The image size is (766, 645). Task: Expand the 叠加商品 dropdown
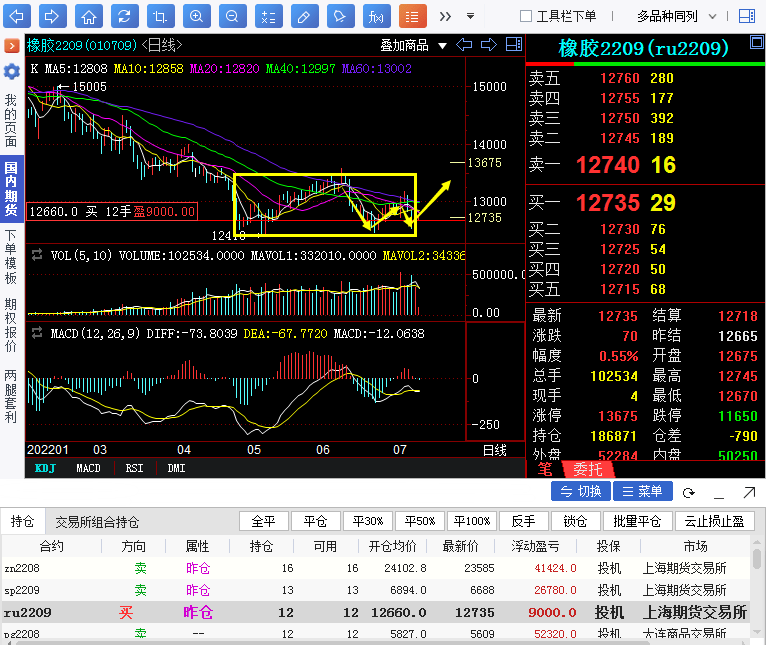pos(411,45)
